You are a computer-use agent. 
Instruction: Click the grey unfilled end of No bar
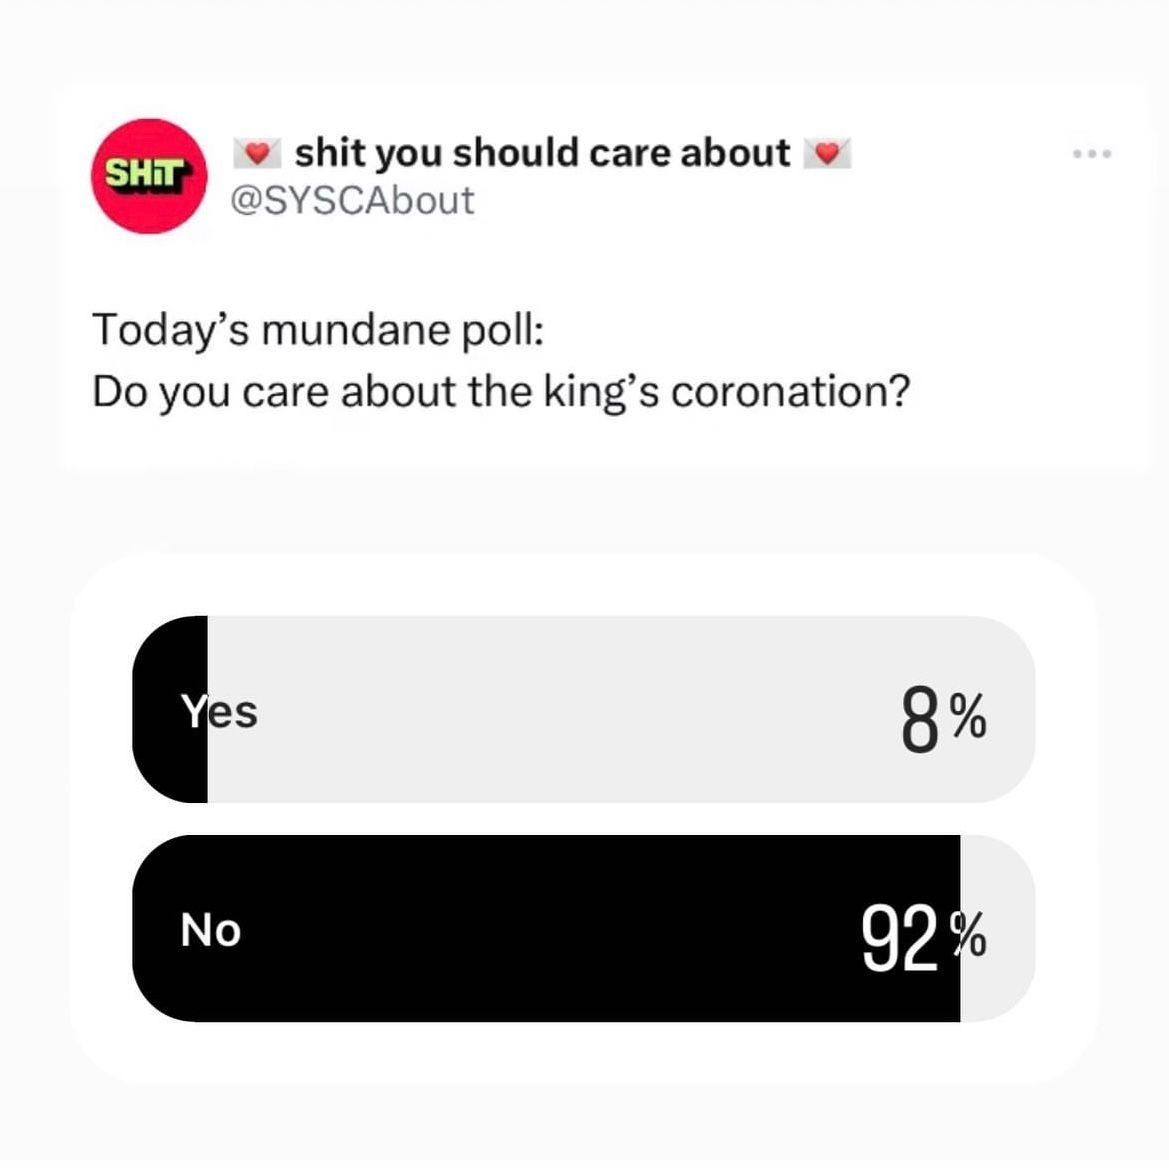(x=998, y=928)
